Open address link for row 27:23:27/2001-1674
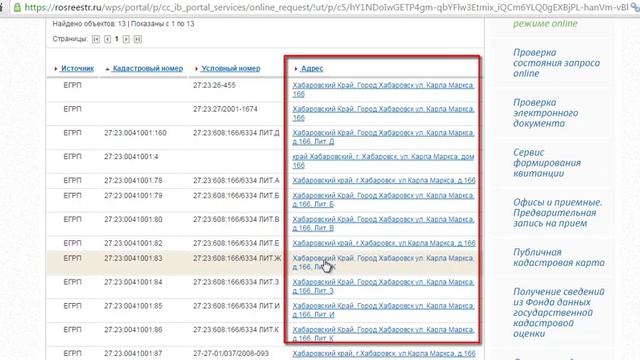This screenshot has height=360, width=640. (383, 113)
